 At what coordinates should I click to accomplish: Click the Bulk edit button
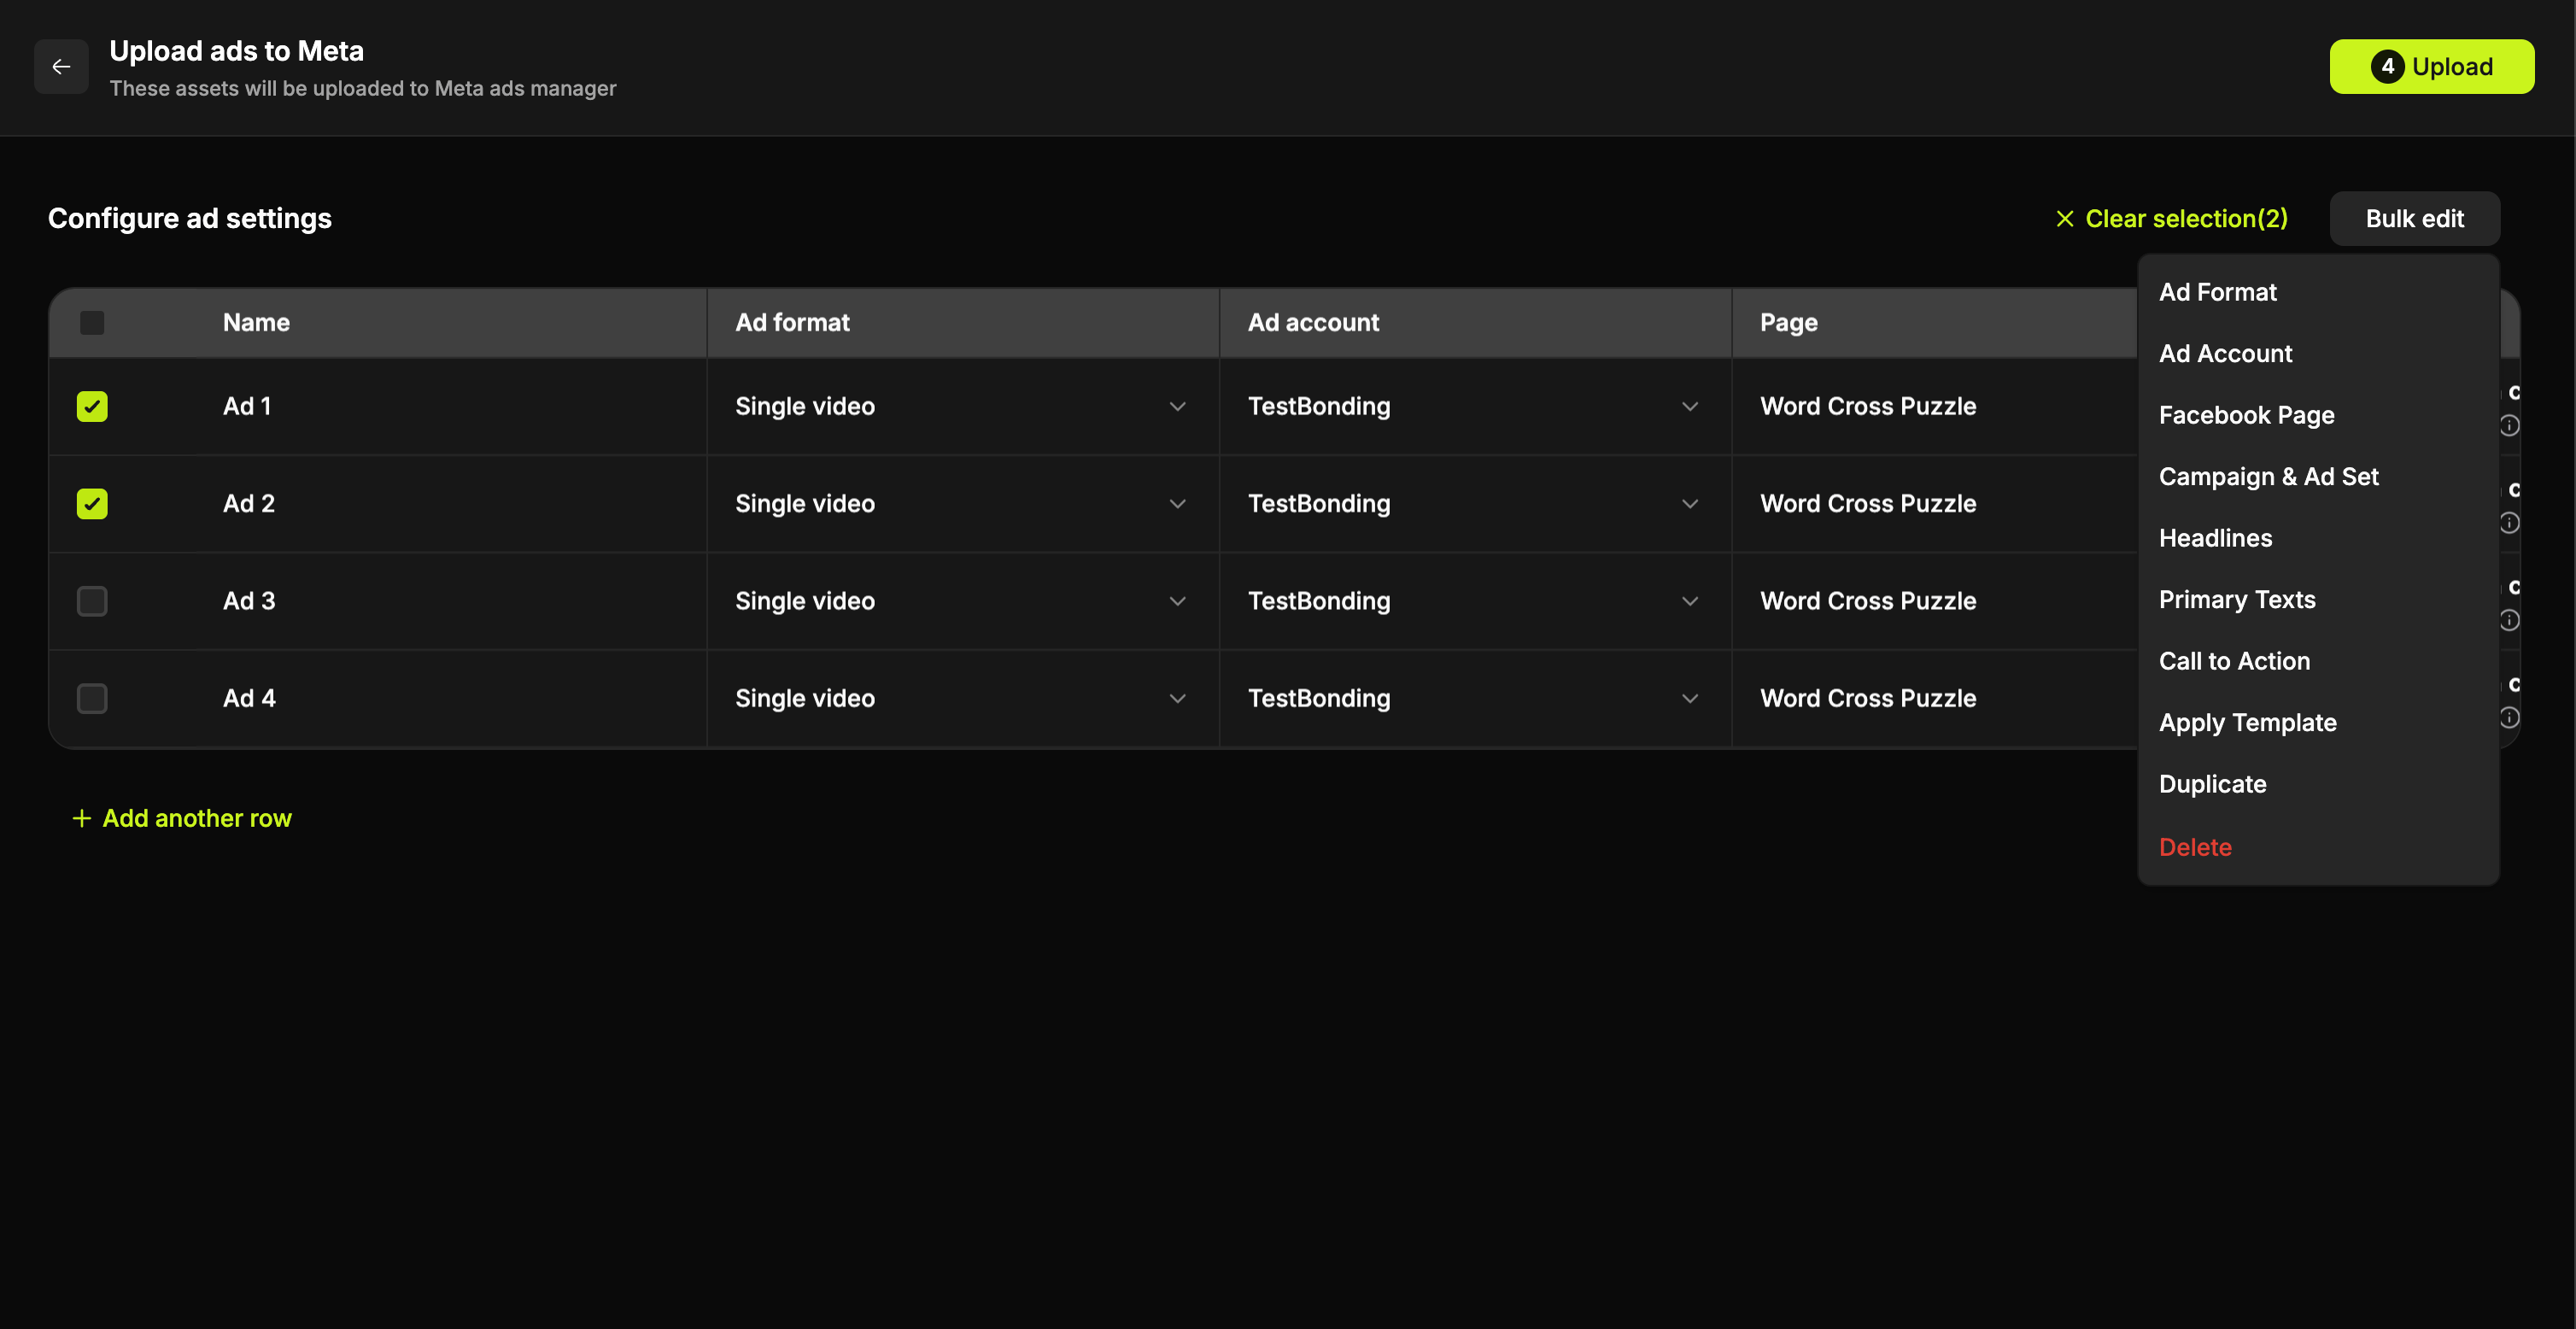[x=2414, y=219]
